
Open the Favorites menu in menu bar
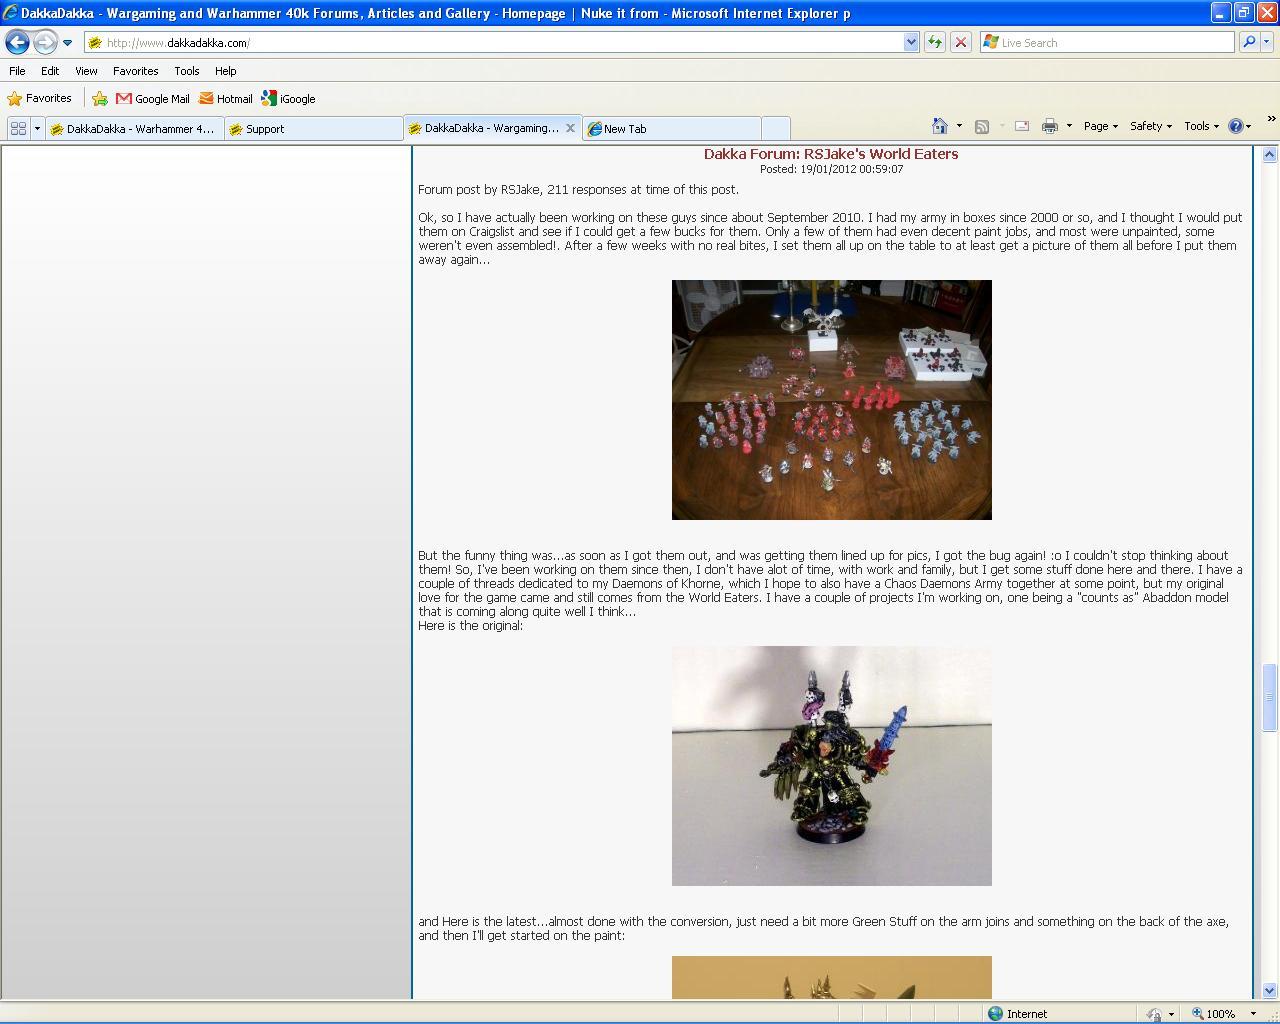click(135, 71)
